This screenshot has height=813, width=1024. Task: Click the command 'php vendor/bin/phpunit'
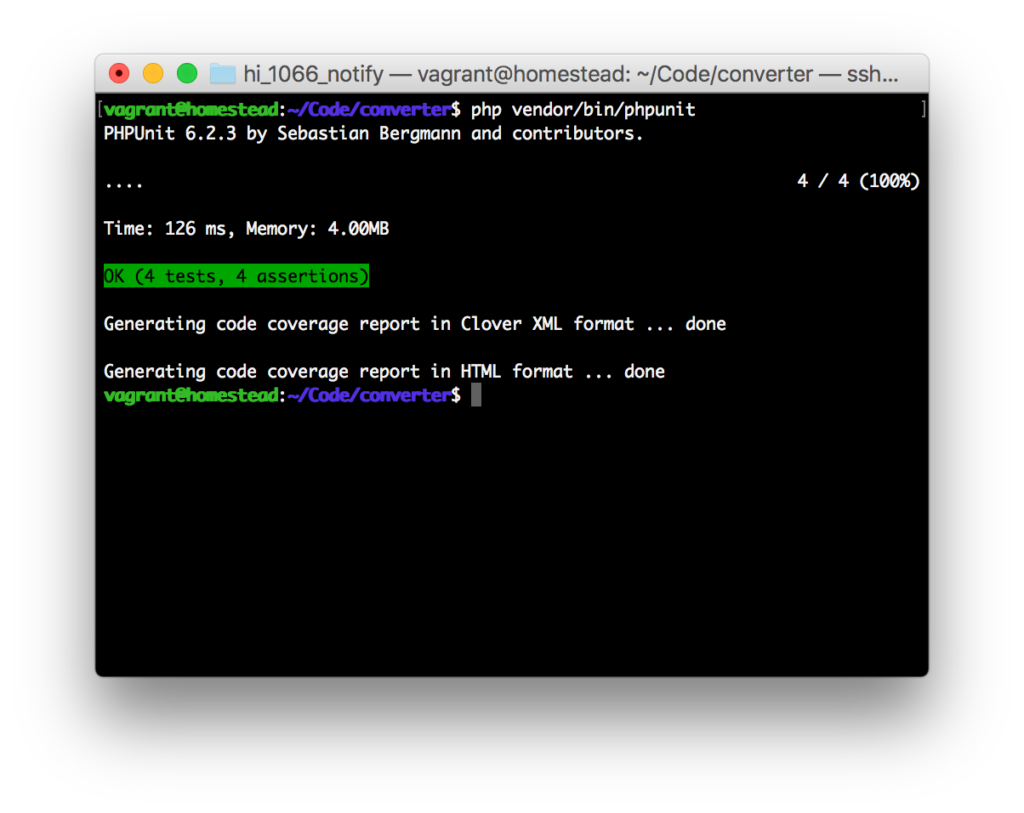coord(583,110)
